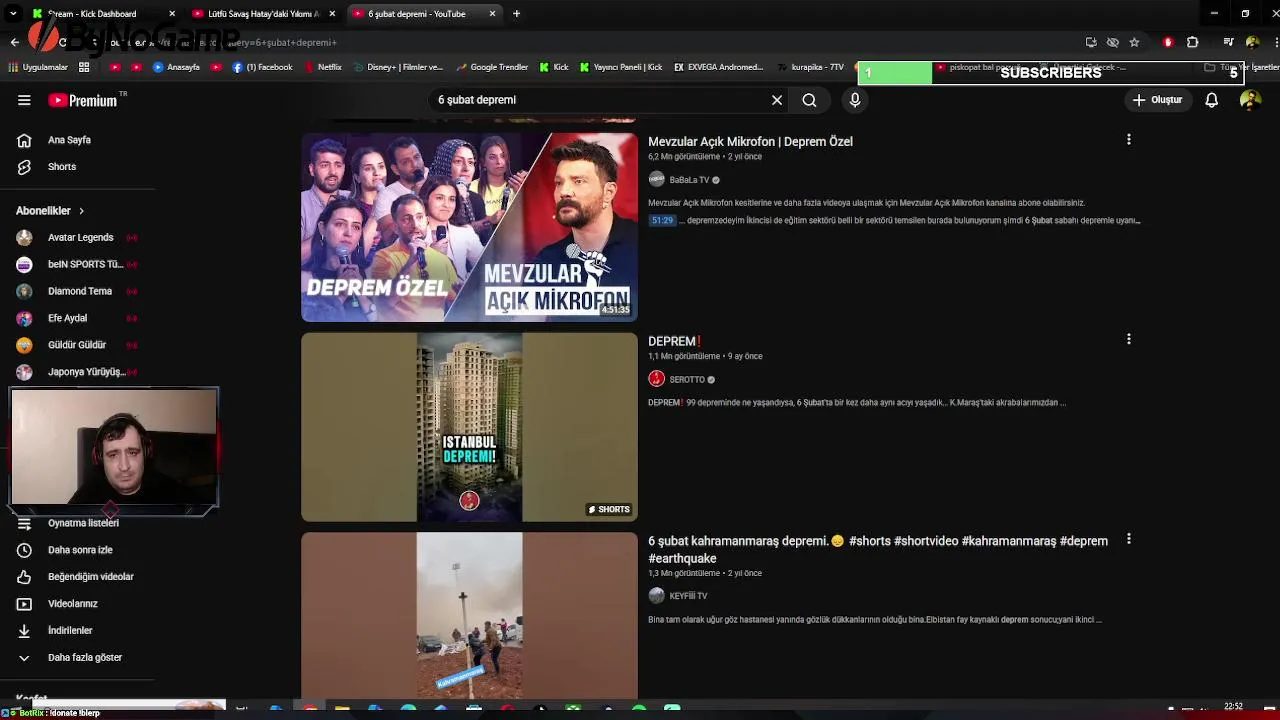
Task: Click the KEYFİİİ TV channel avatar
Action: [656, 595]
